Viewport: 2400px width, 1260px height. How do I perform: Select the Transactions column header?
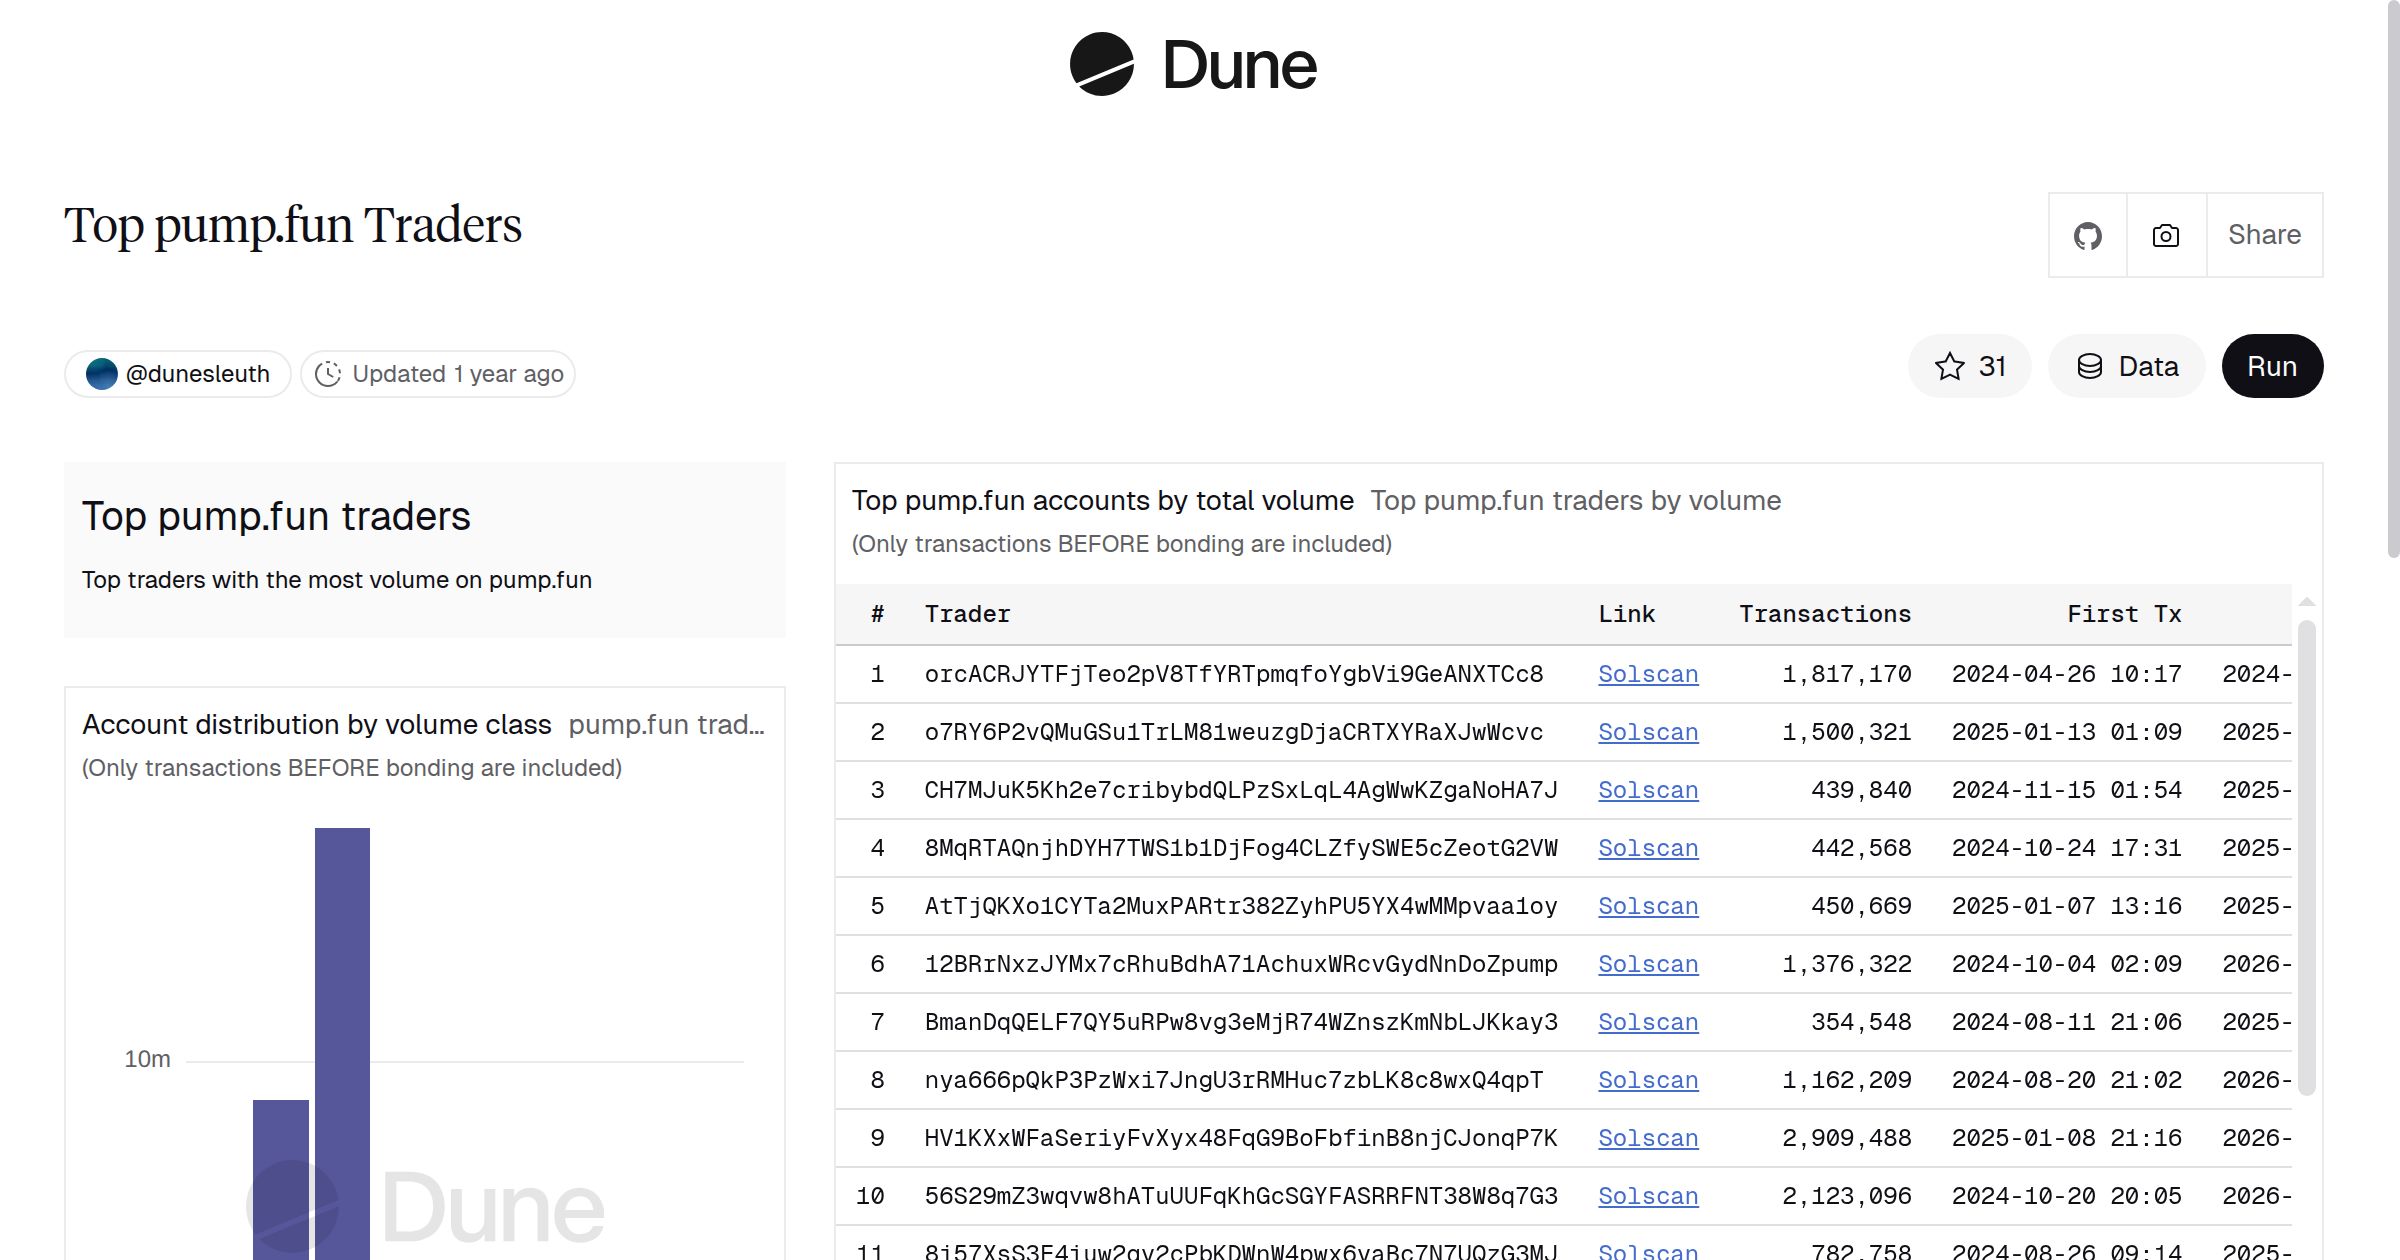coord(1824,613)
